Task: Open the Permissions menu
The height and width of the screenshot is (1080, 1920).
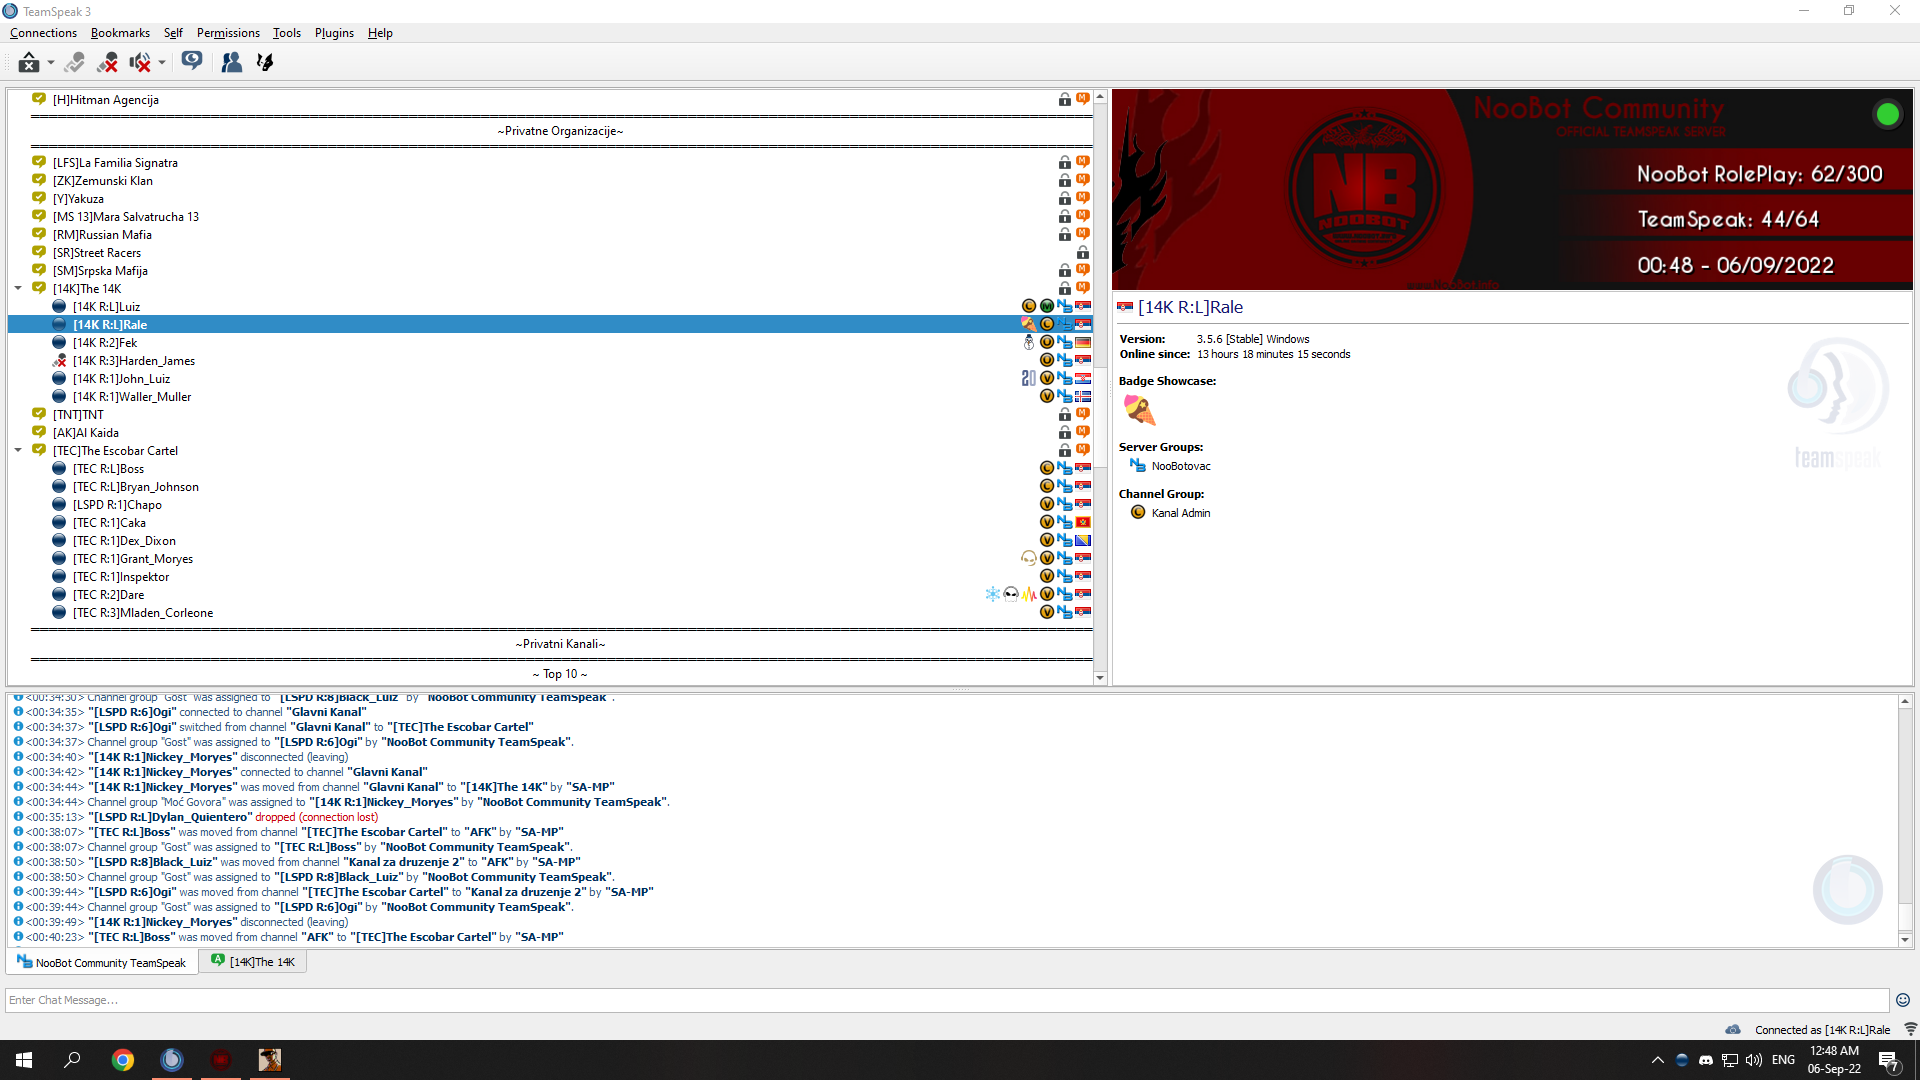Action: click(228, 33)
